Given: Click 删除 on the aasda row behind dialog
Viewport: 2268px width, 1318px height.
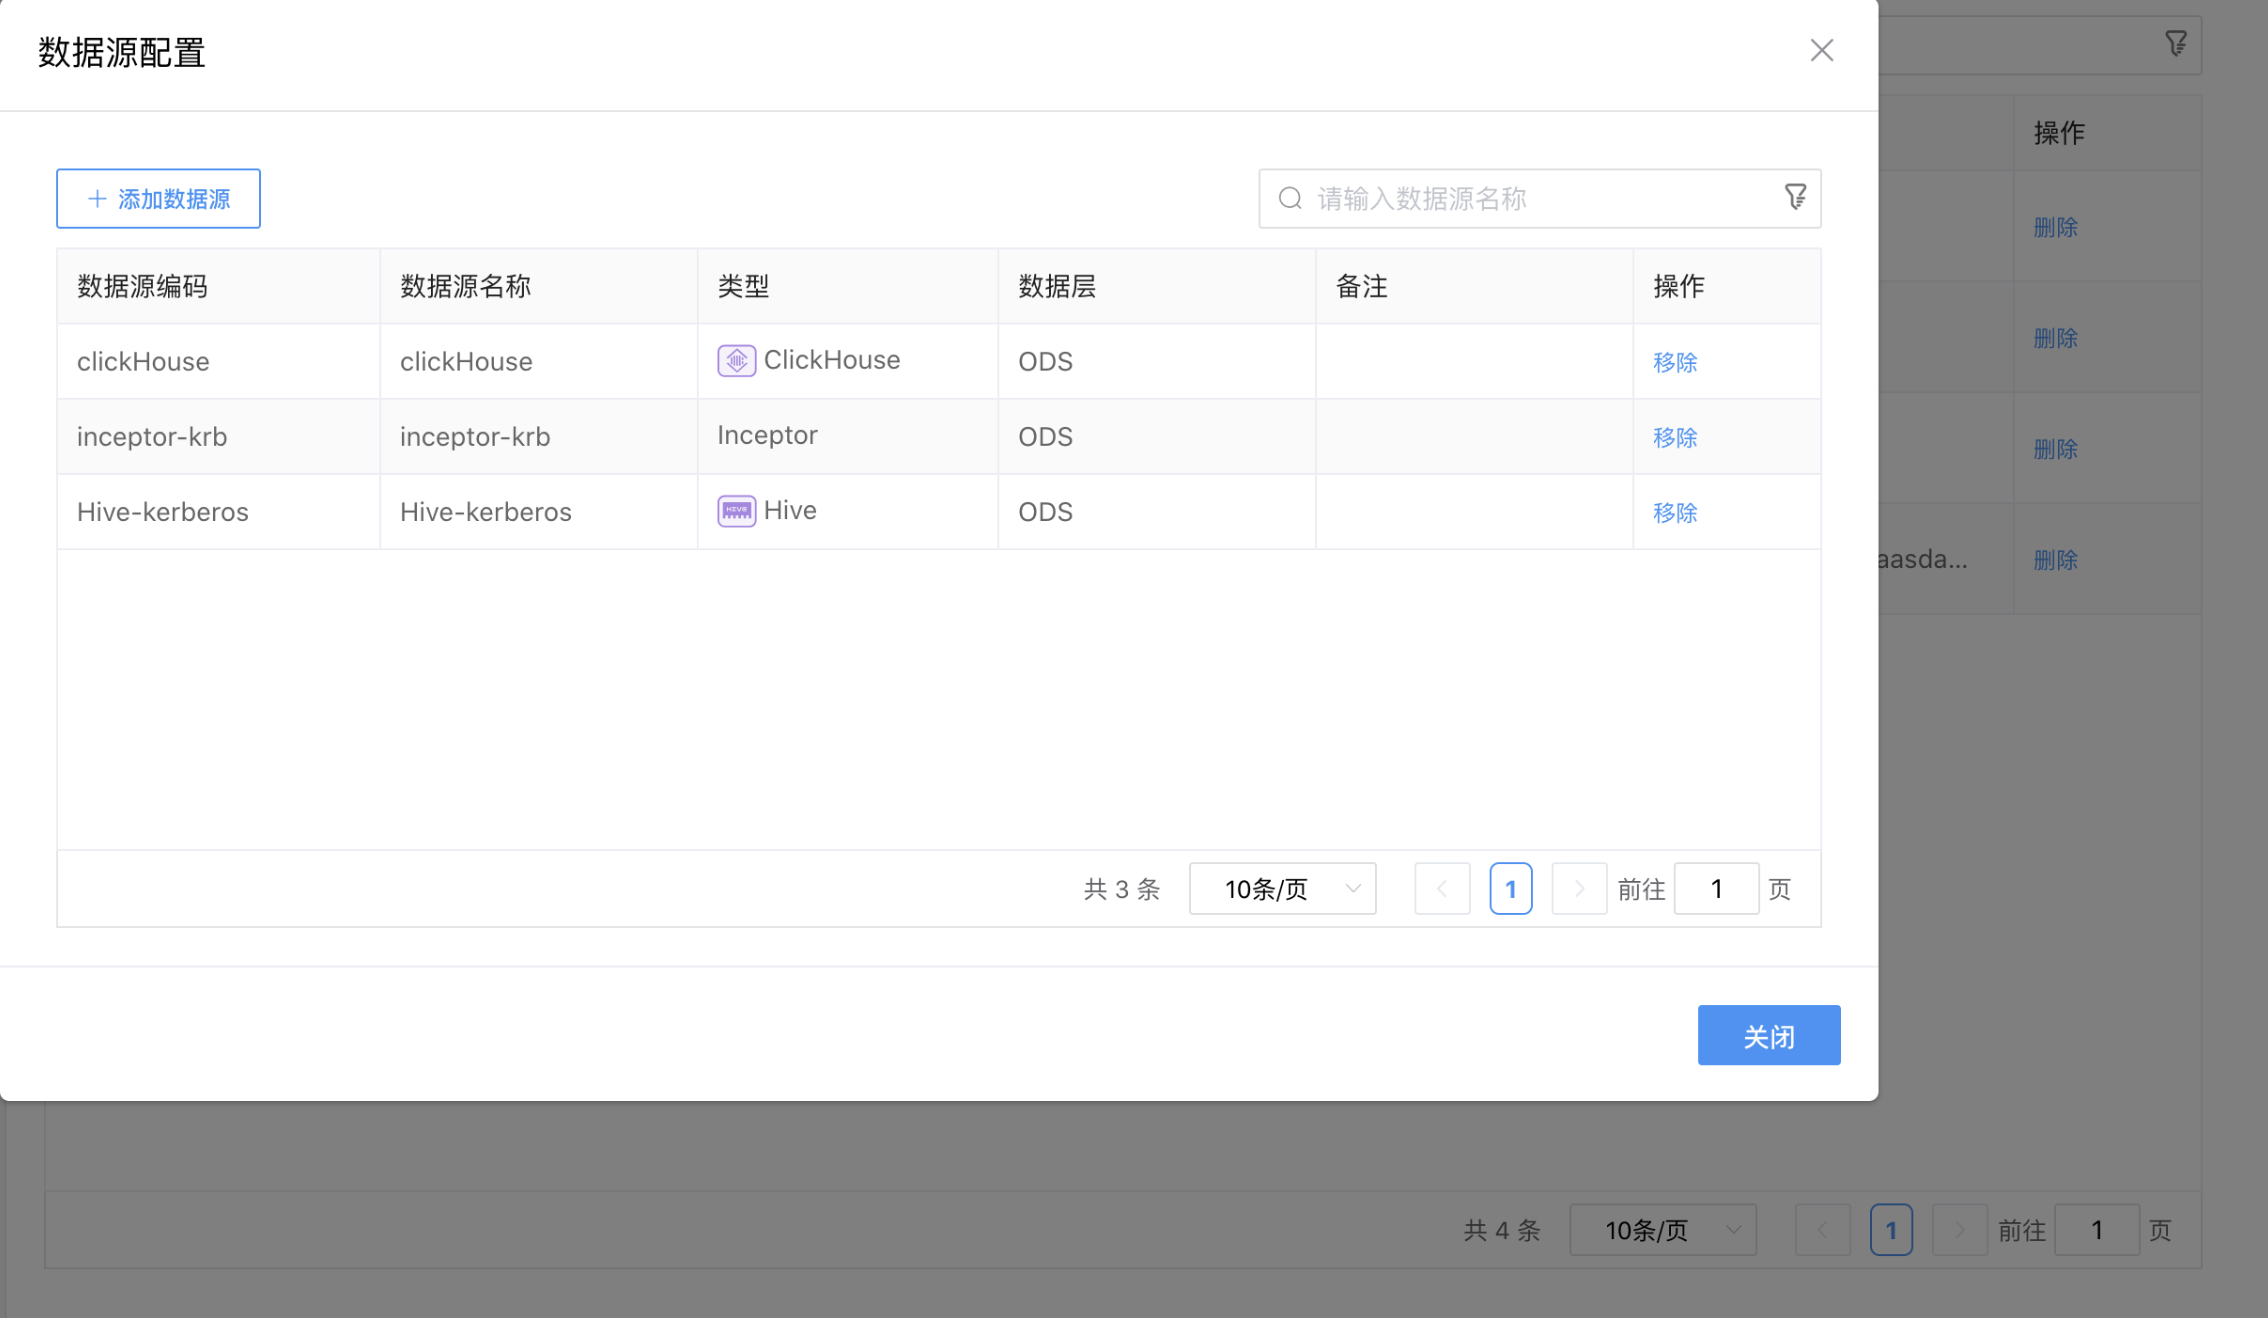Looking at the screenshot, I should pyautogui.click(x=2055, y=560).
